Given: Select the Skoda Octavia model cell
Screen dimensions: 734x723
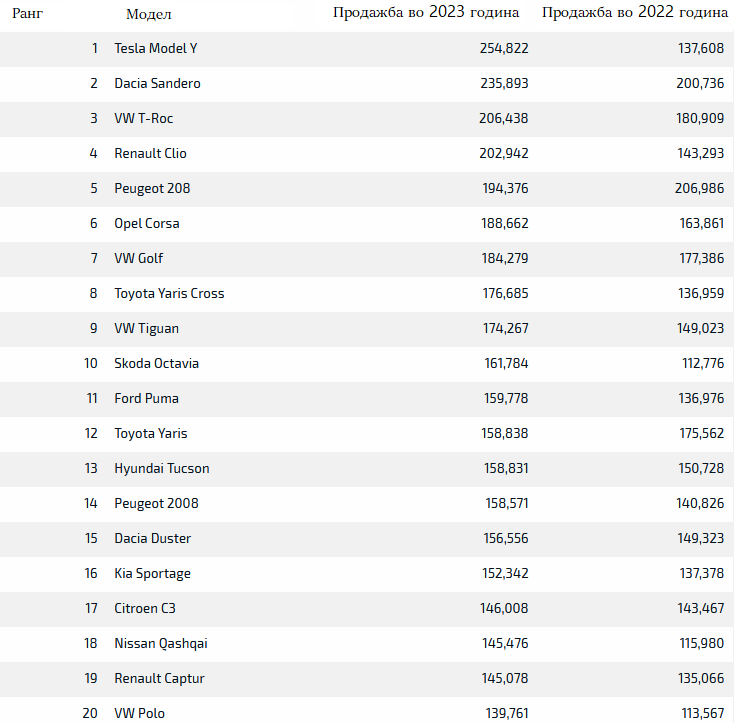Looking at the screenshot, I should (x=156, y=364).
